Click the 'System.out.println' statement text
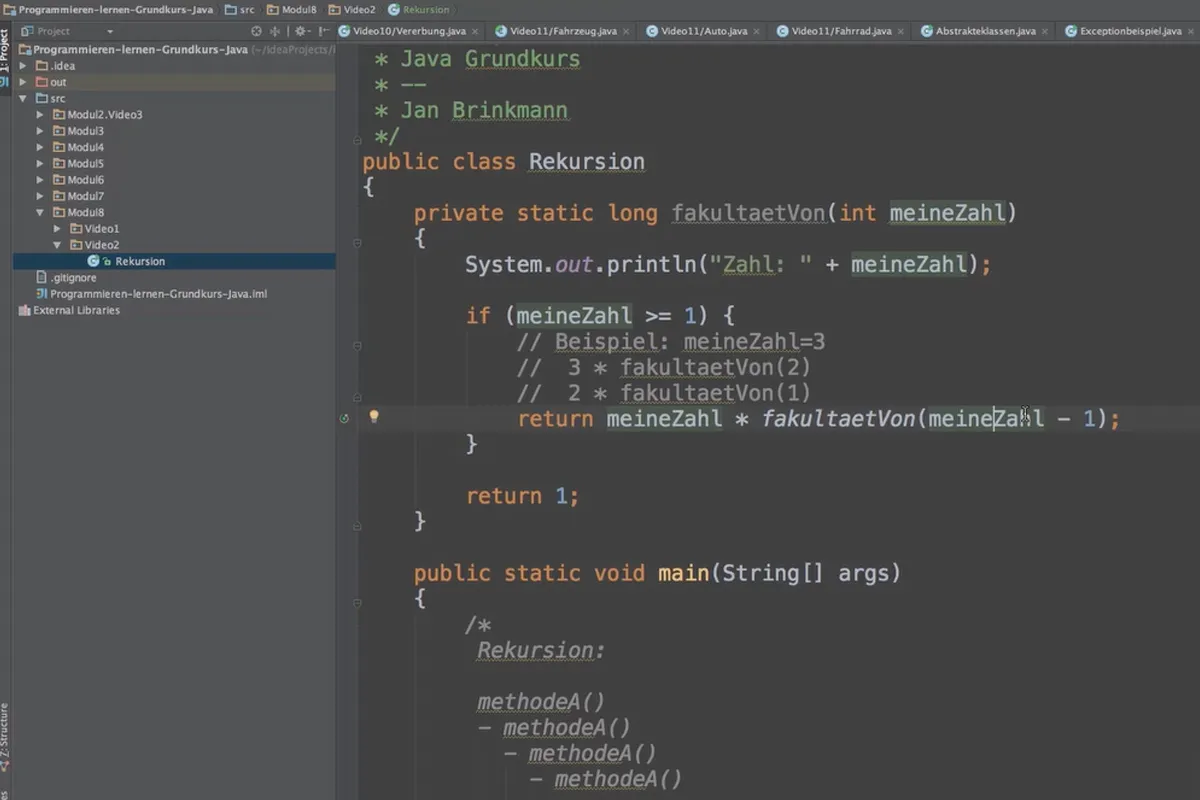 click(728, 265)
